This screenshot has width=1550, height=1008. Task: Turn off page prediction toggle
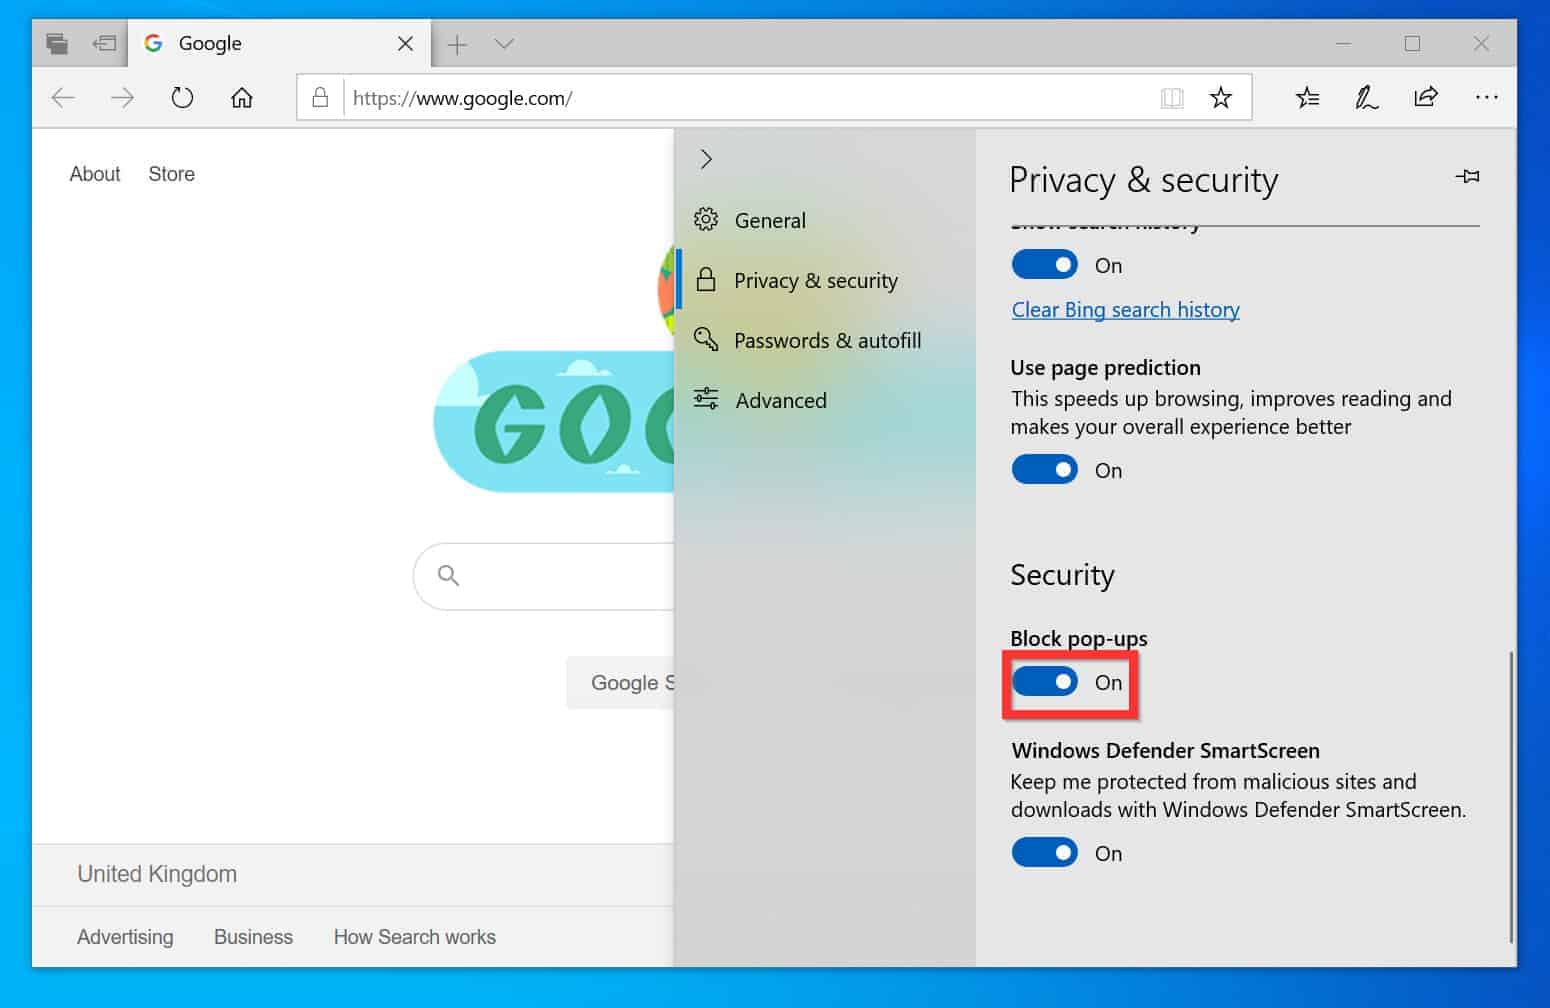coord(1045,469)
